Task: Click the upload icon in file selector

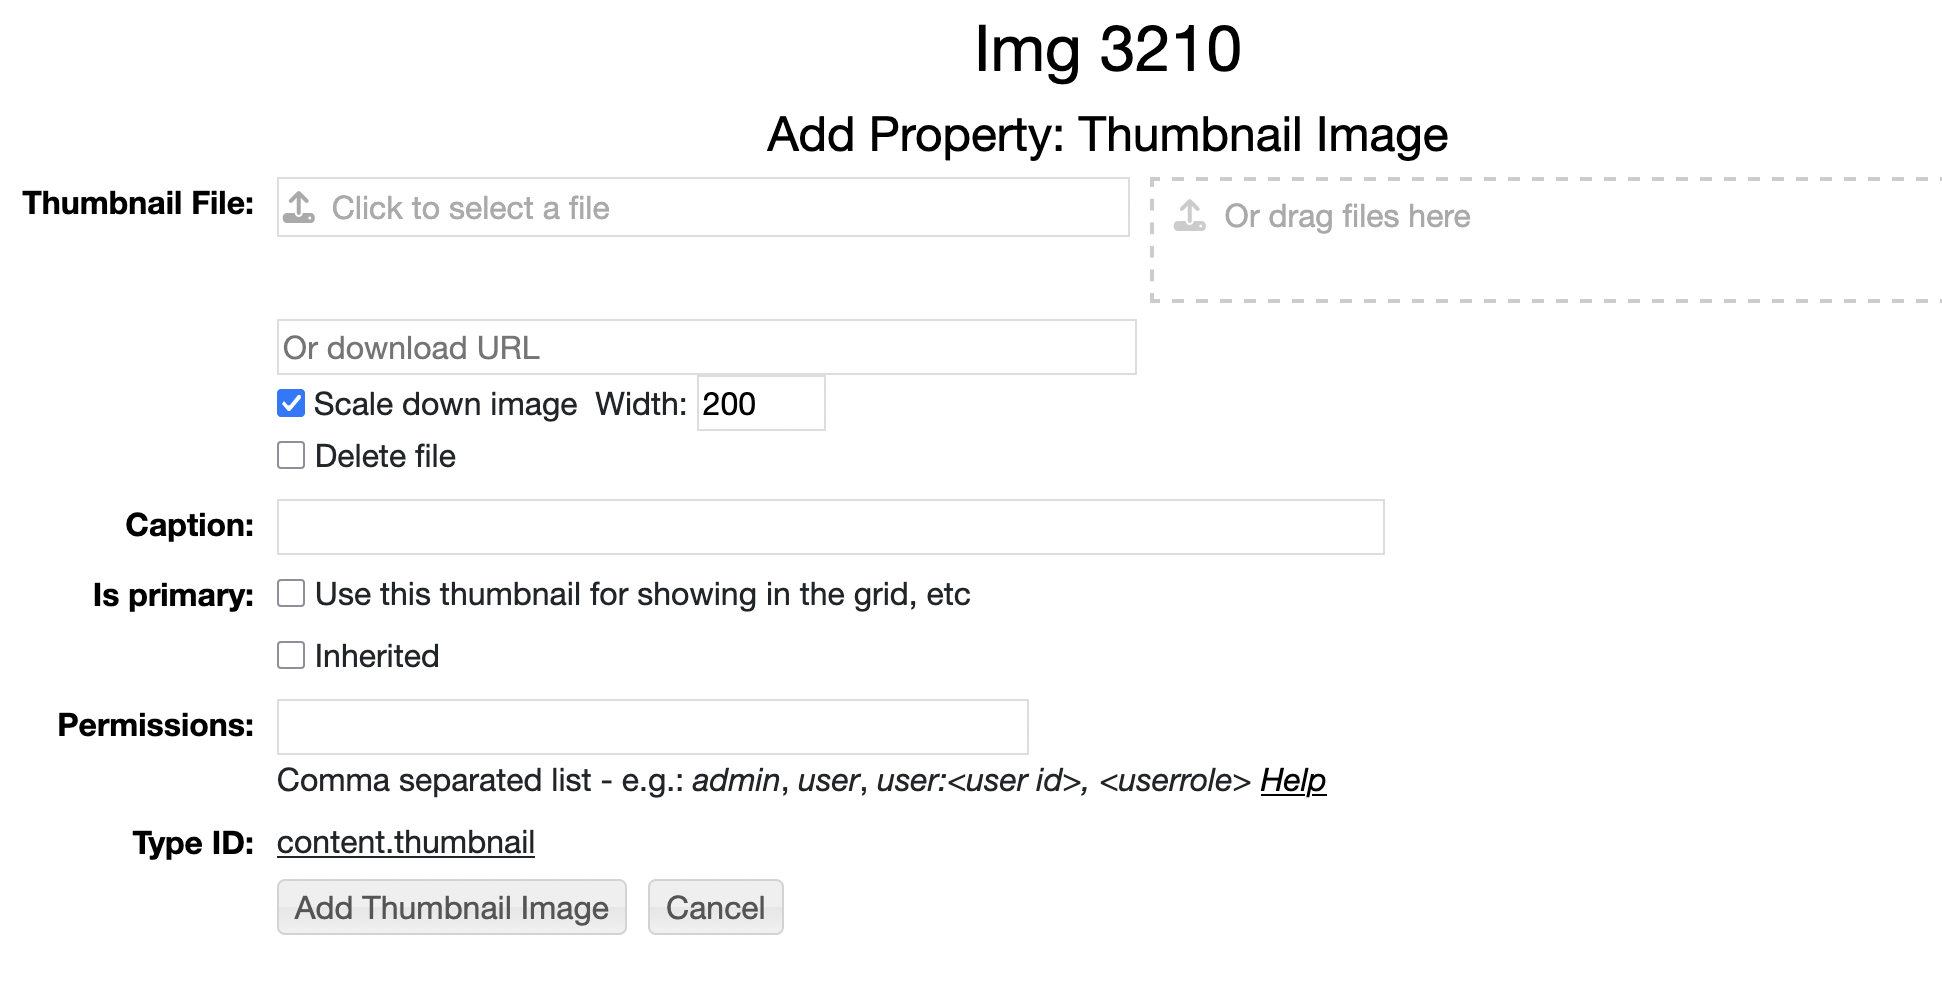Action: (299, 208)
